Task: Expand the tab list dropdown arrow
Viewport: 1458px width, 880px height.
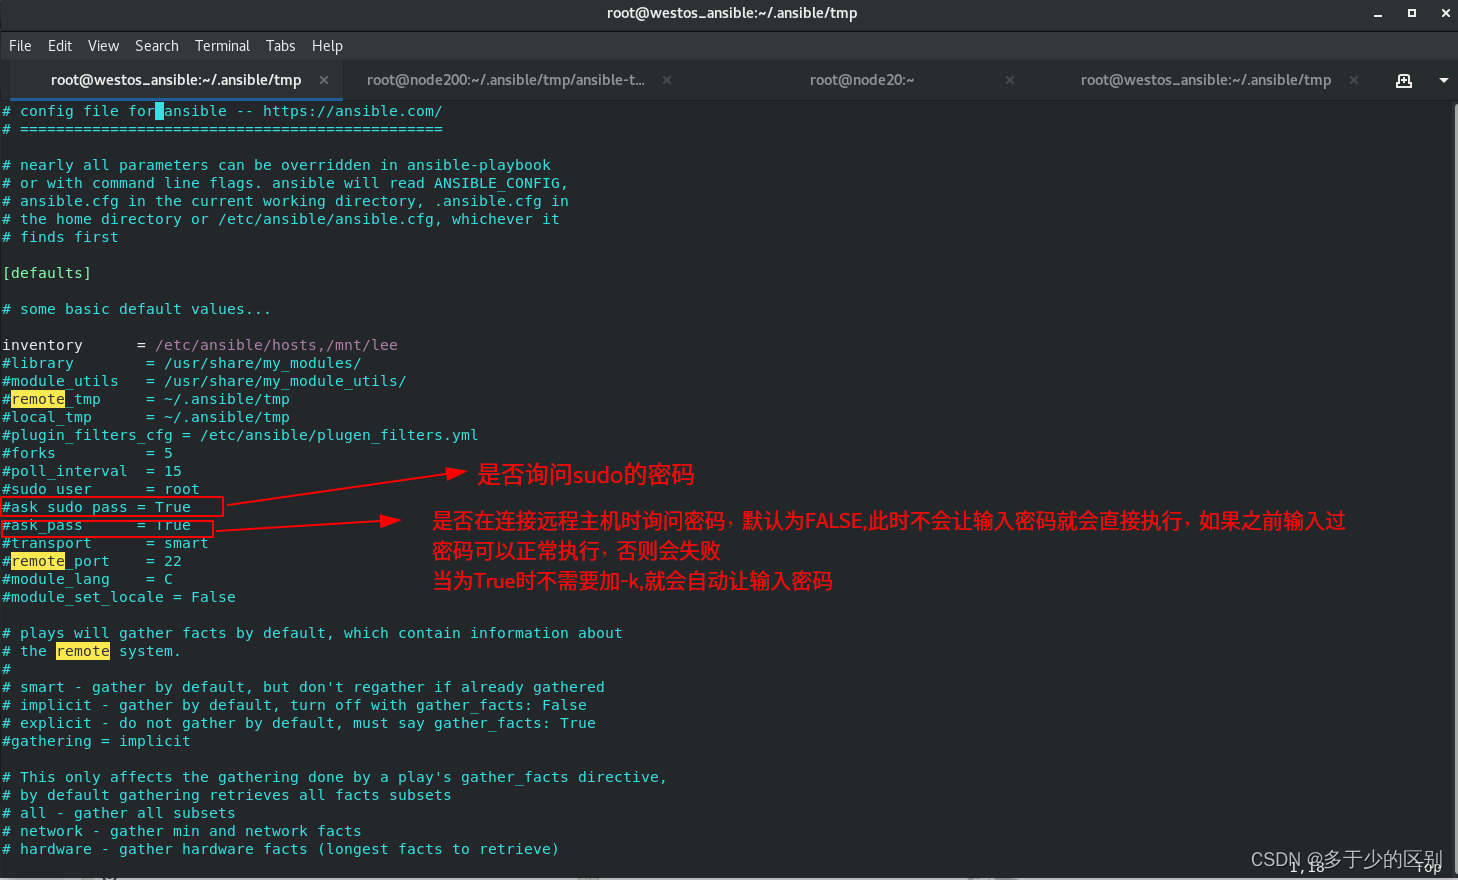Action: 1444,80
